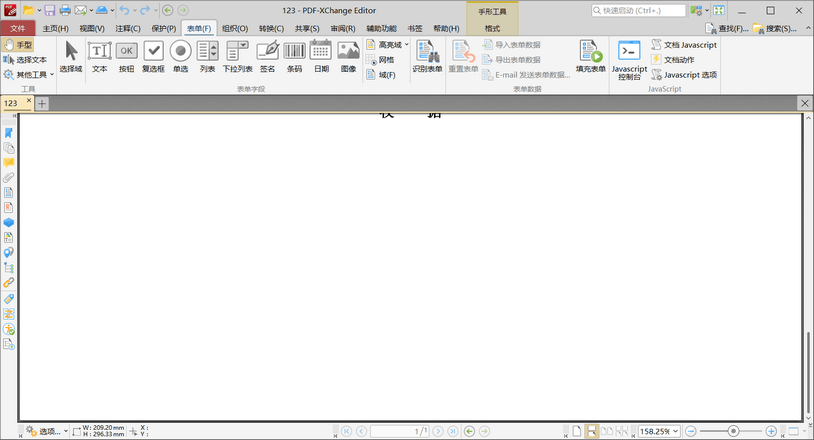Select the Text field form tool
This screenshot has width=814, height=440.
pos(99,57)
